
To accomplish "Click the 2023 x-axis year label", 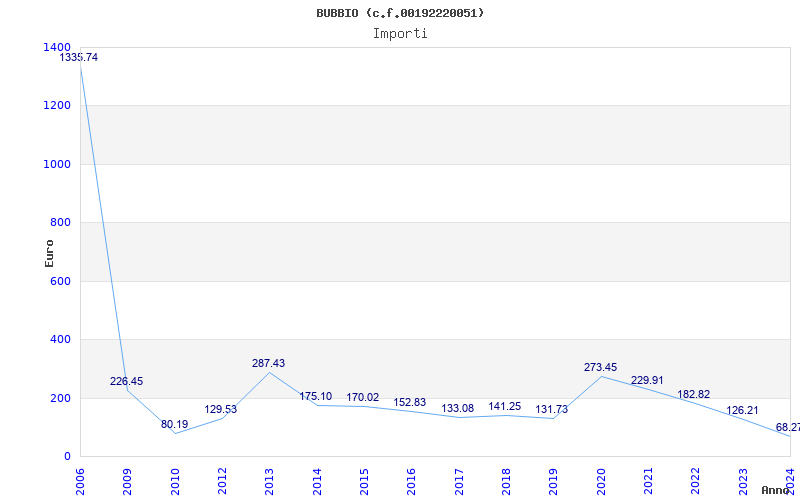I will [x=743, y=482].
